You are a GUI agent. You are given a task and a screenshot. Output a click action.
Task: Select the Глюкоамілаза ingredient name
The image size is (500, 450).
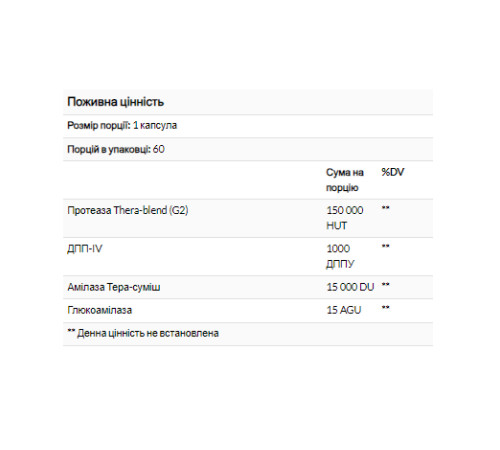pyautogui.click(x=100, y=310)
